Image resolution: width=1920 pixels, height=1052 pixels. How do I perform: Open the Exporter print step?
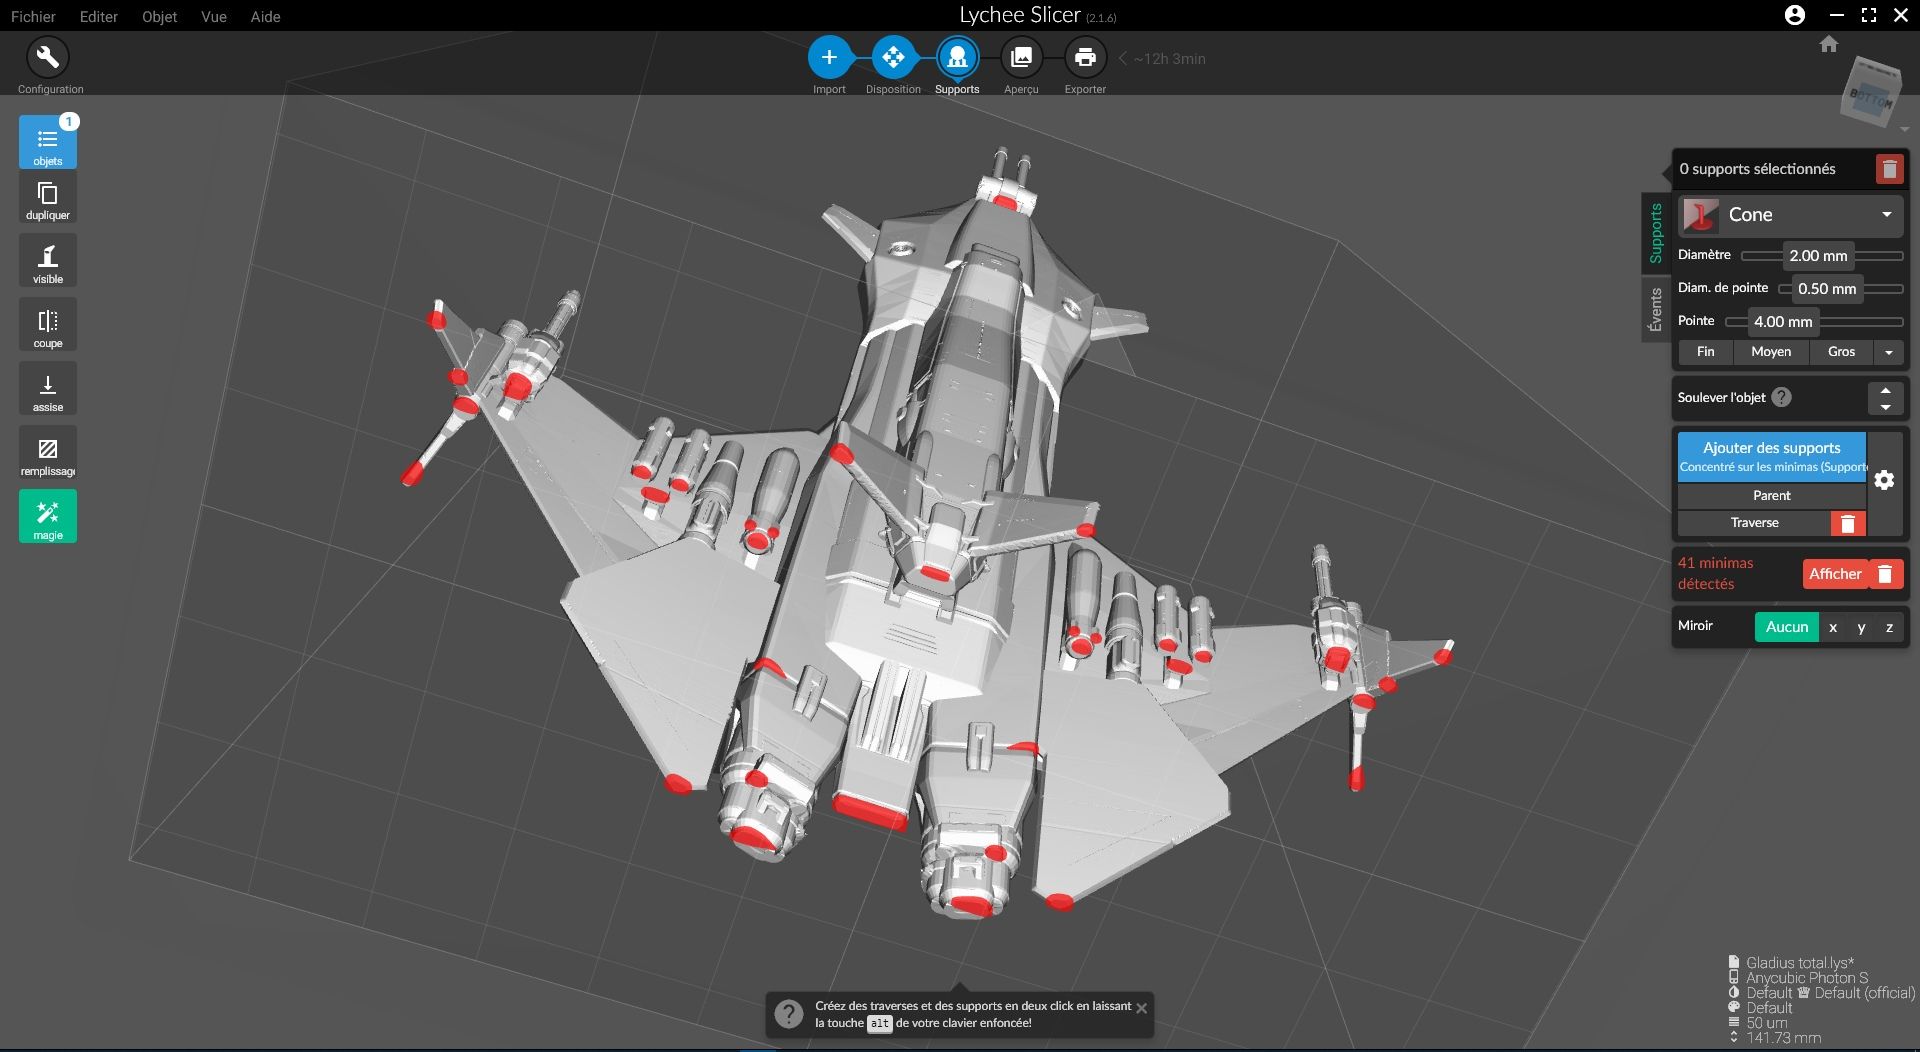pos(1085,58)
